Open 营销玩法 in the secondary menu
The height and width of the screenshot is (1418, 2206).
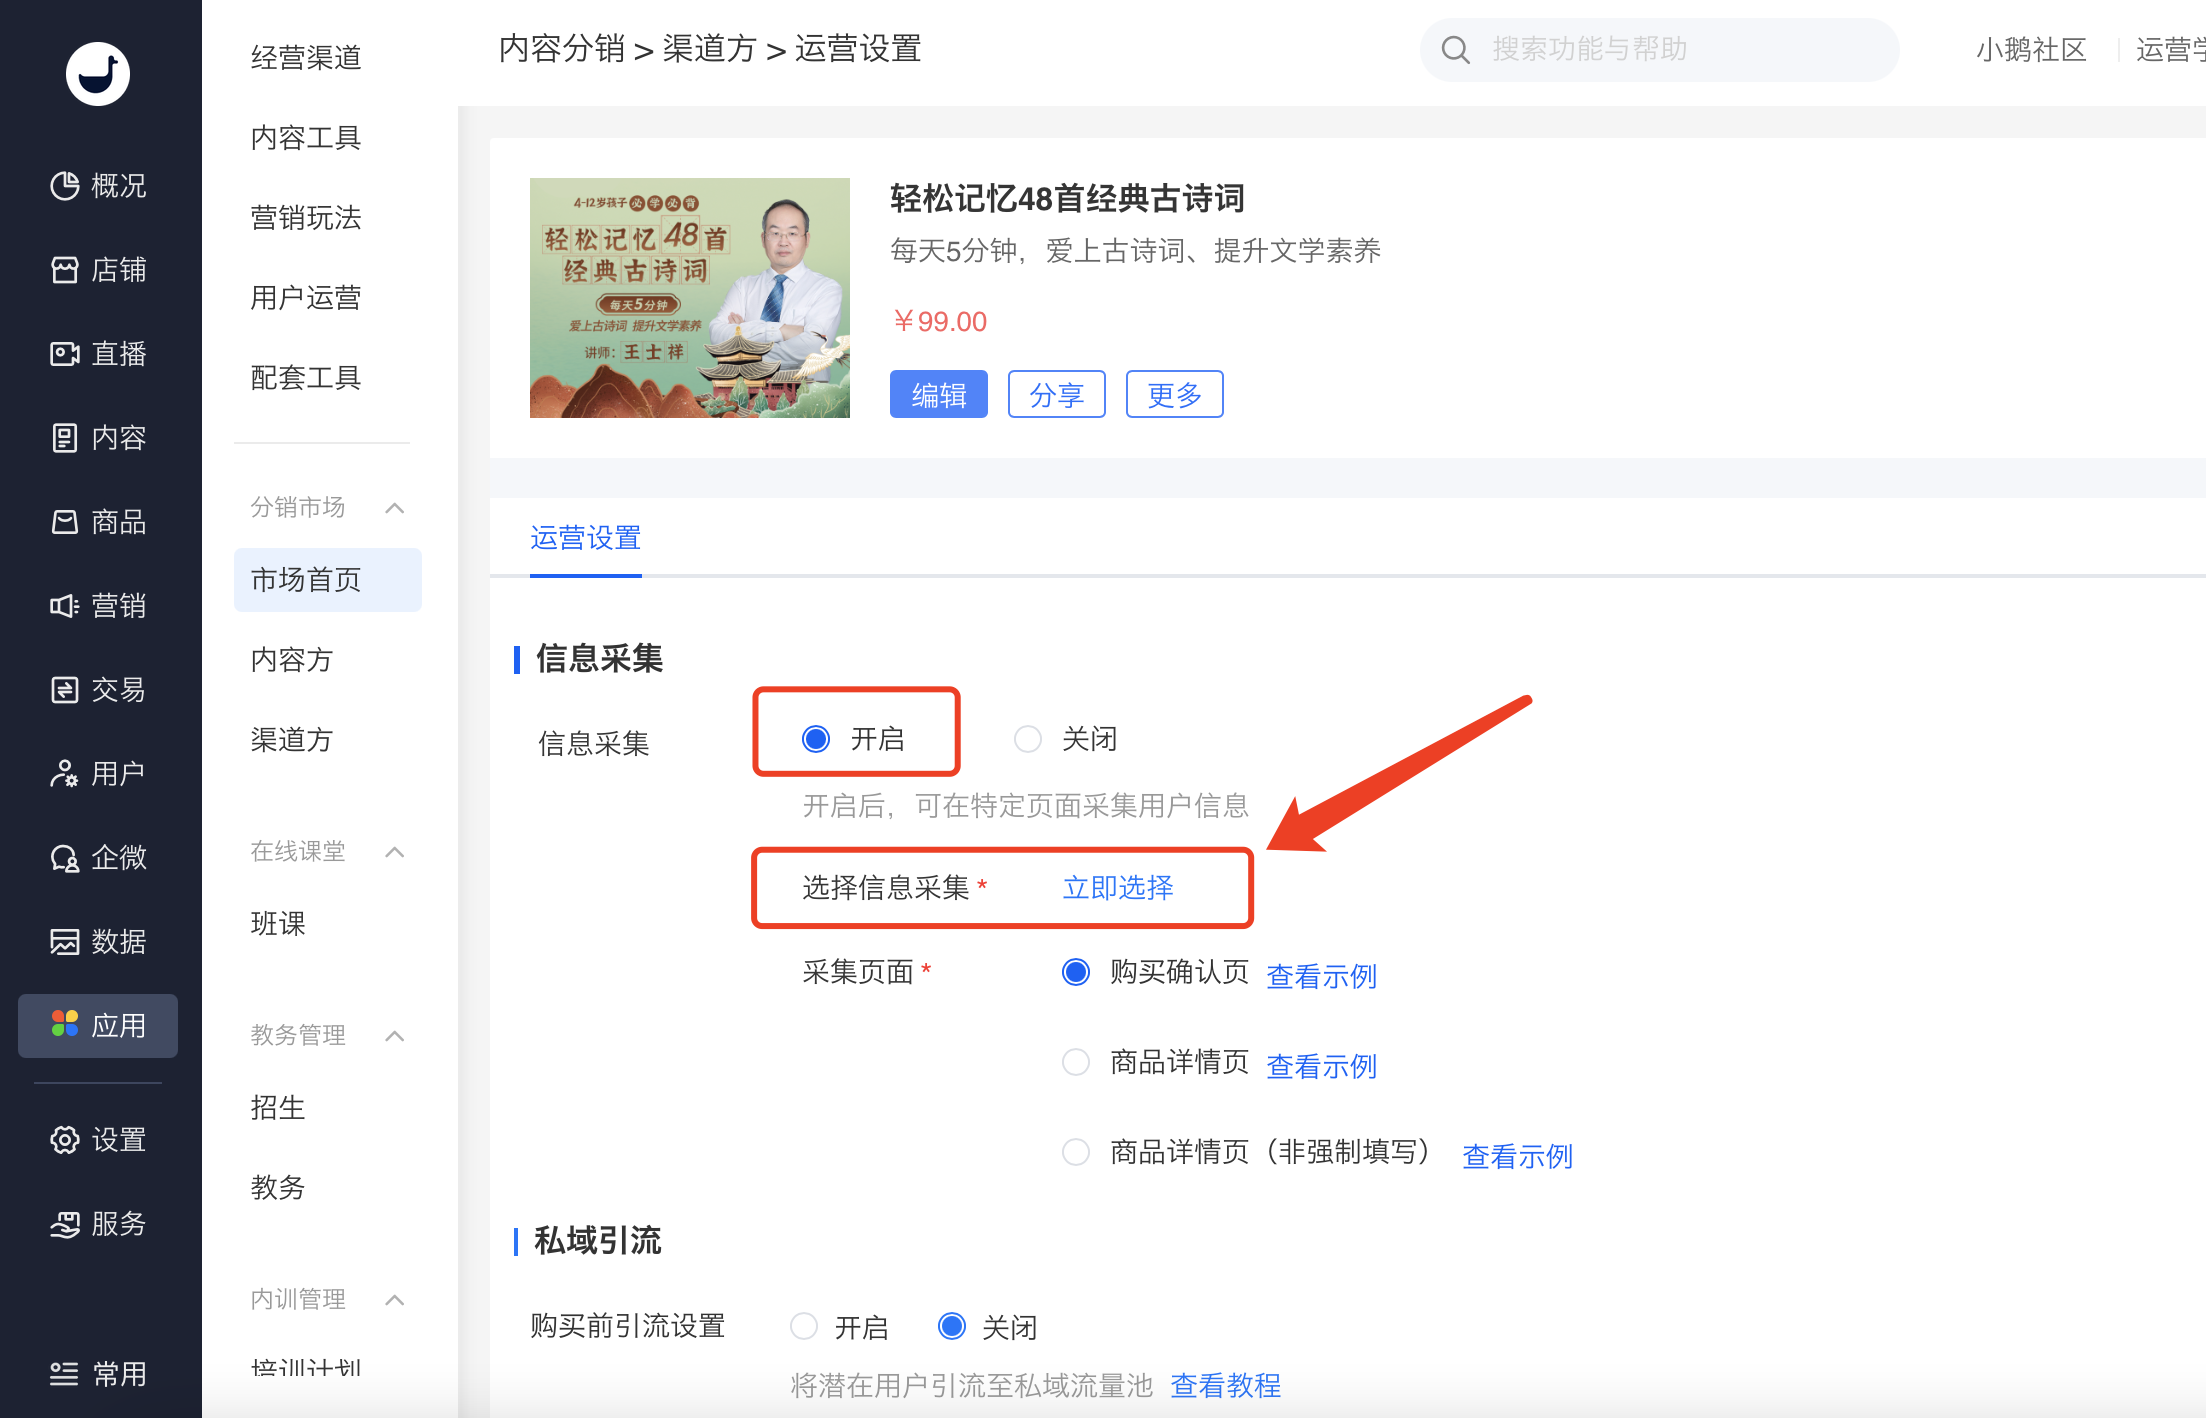coord(306,218)
